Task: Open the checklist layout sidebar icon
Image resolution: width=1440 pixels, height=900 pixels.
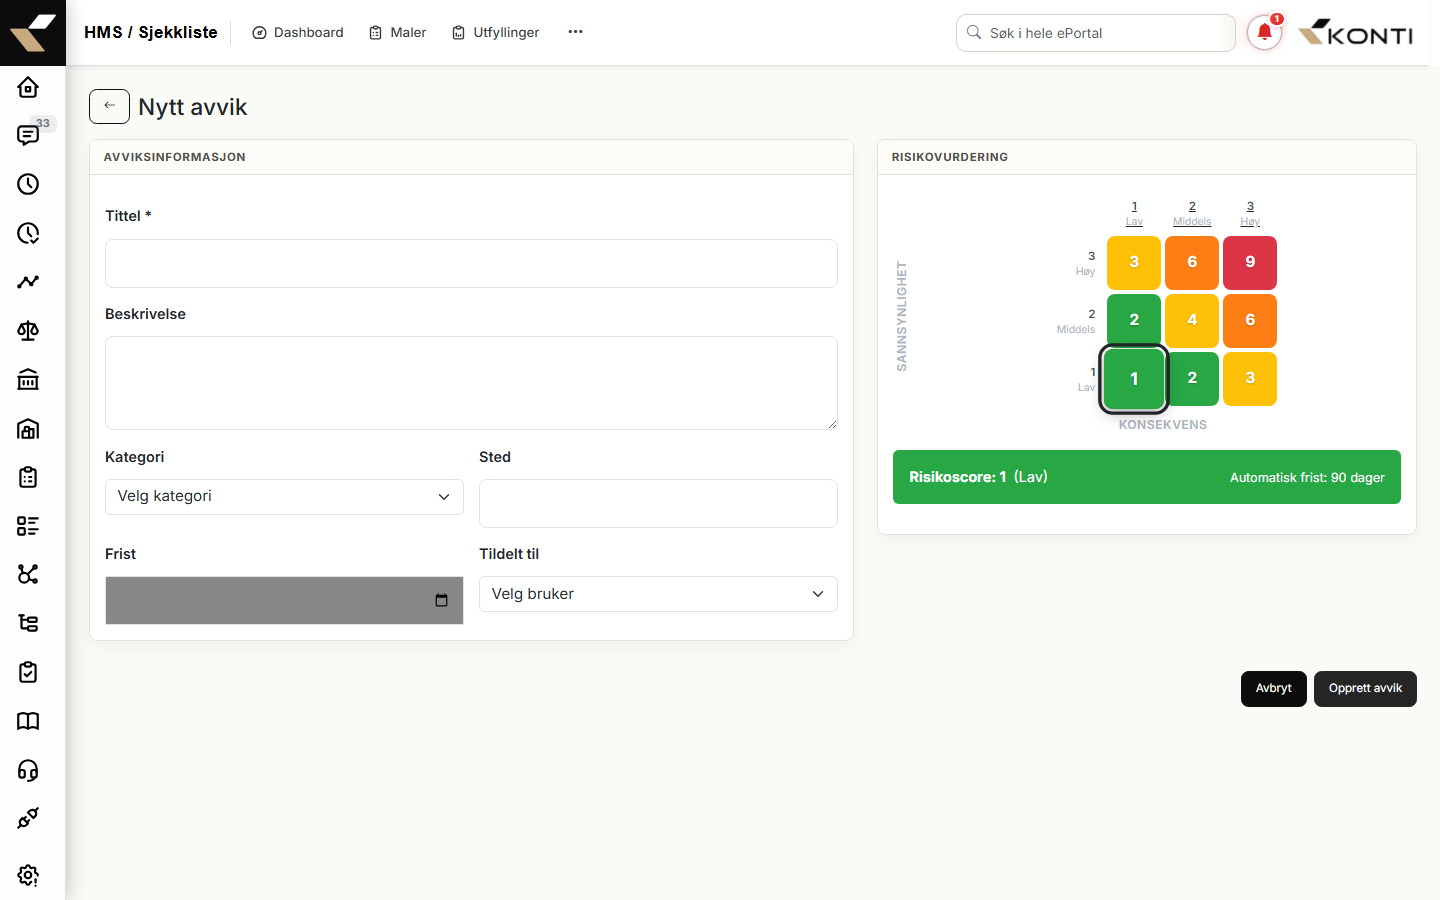Action: (28, 526)
